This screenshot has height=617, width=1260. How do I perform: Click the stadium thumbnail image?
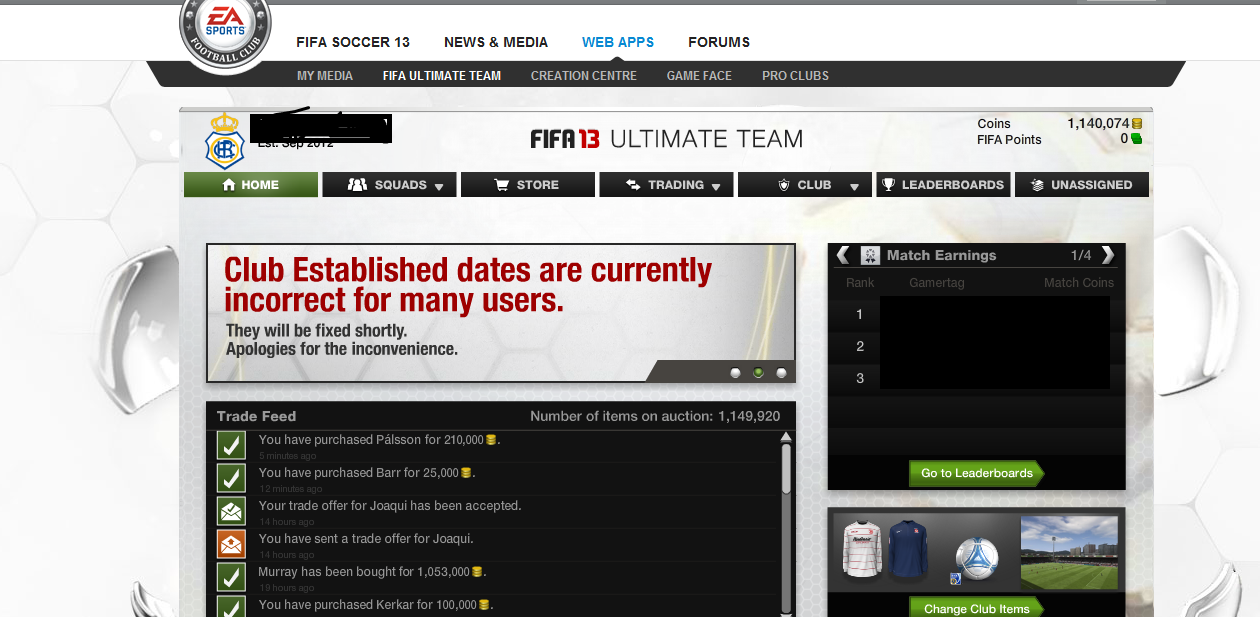[x=1069, y=552]
